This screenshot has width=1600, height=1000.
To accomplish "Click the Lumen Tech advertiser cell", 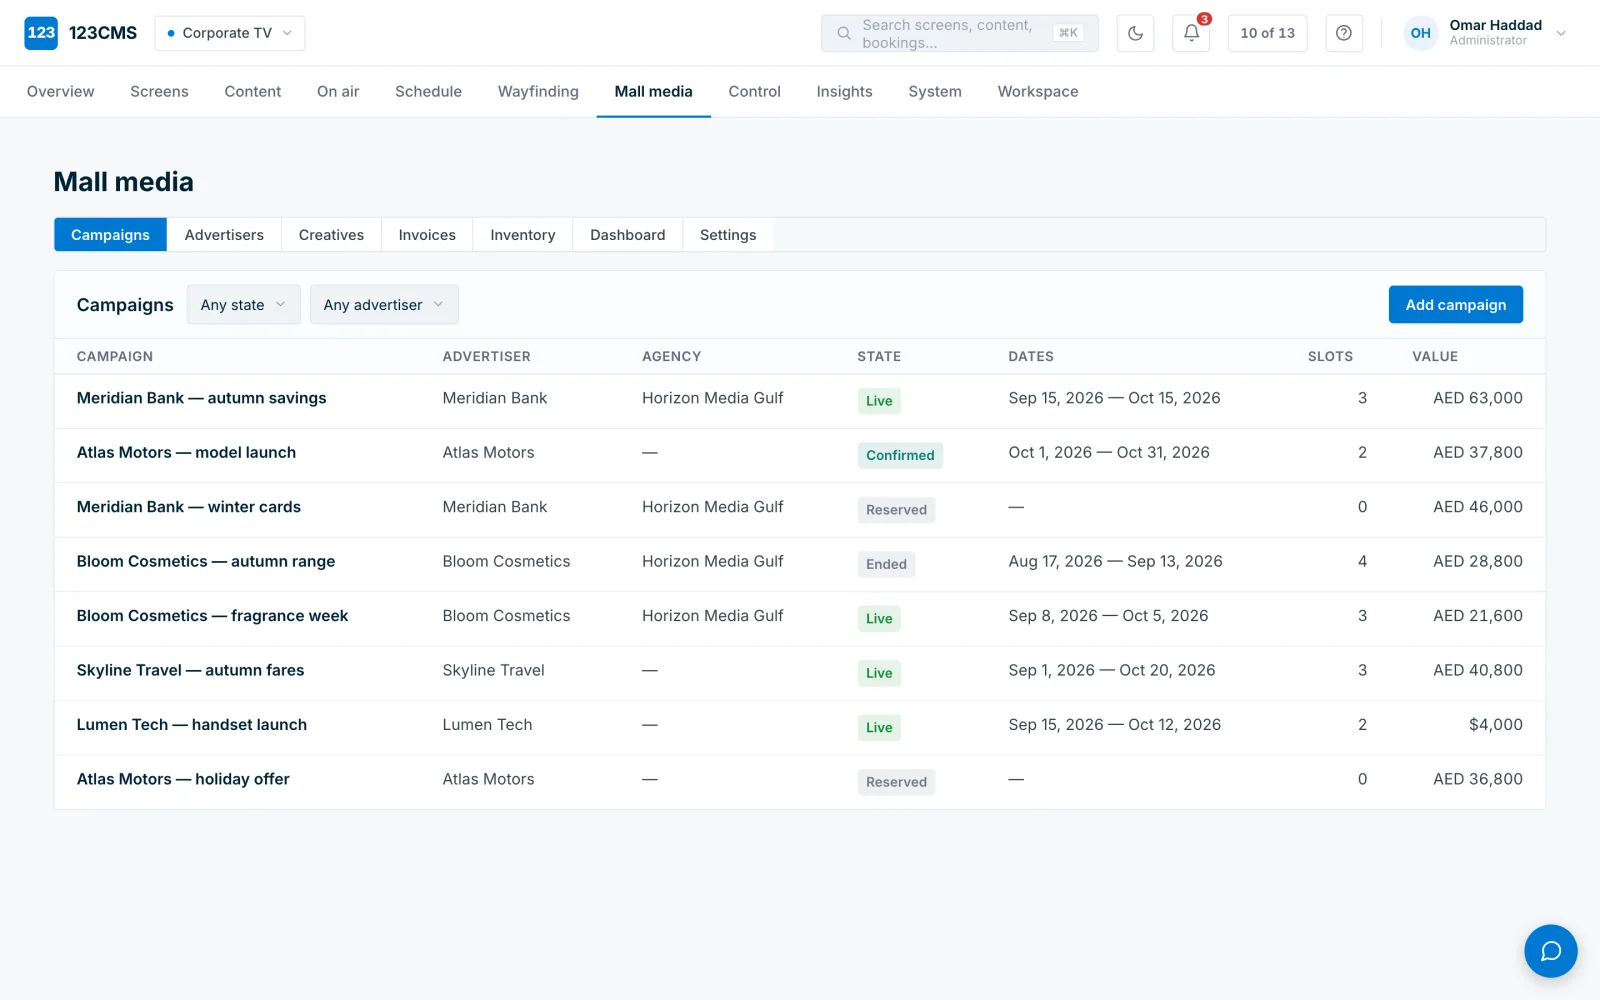I will point(487,725).
